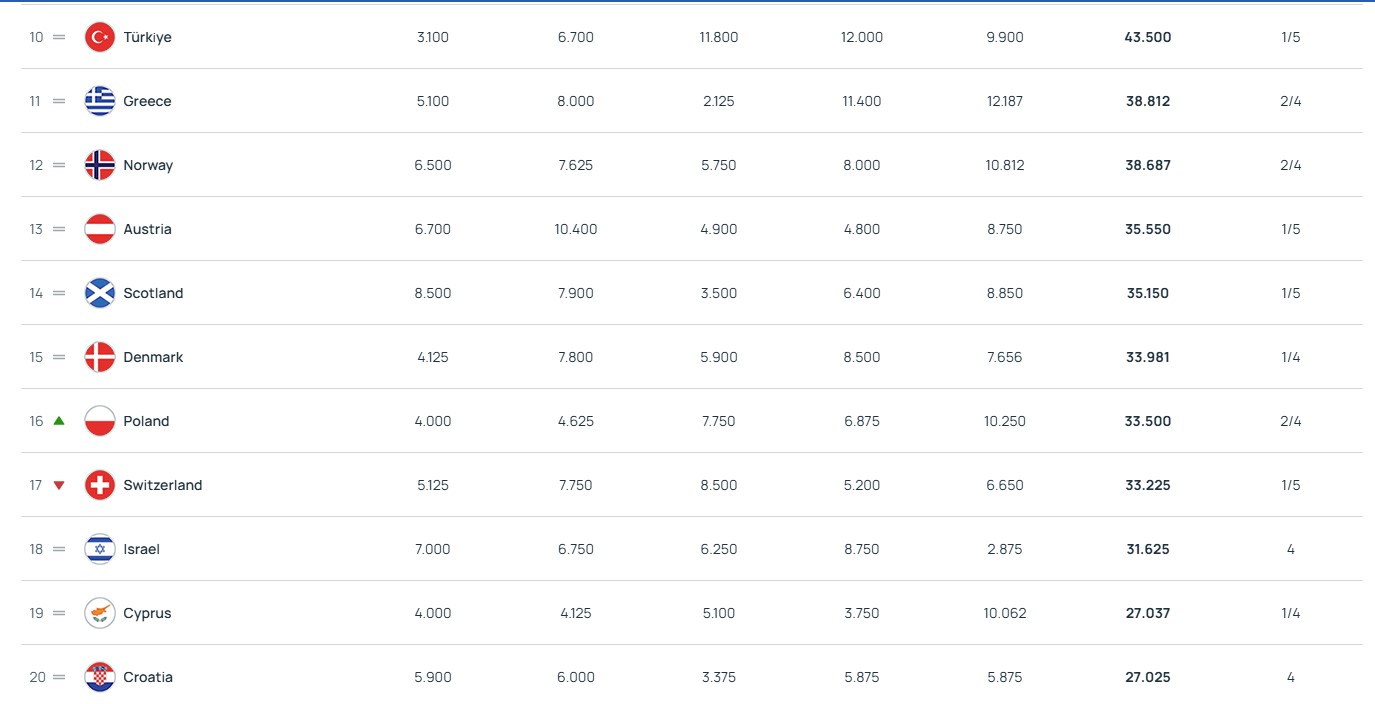Click Greece's clubs value 2/4
The width and height of the screenshot is (1375, 704).
[1291, 101]
